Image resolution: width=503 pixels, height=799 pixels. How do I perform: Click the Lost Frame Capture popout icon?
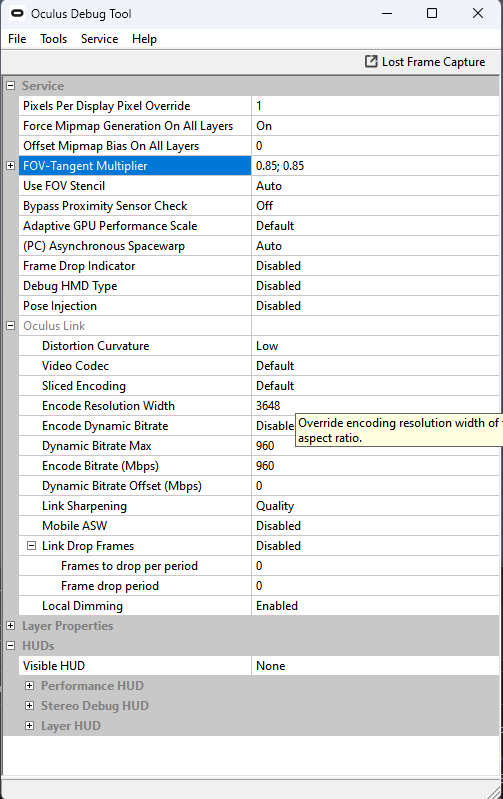click(371, 62)
